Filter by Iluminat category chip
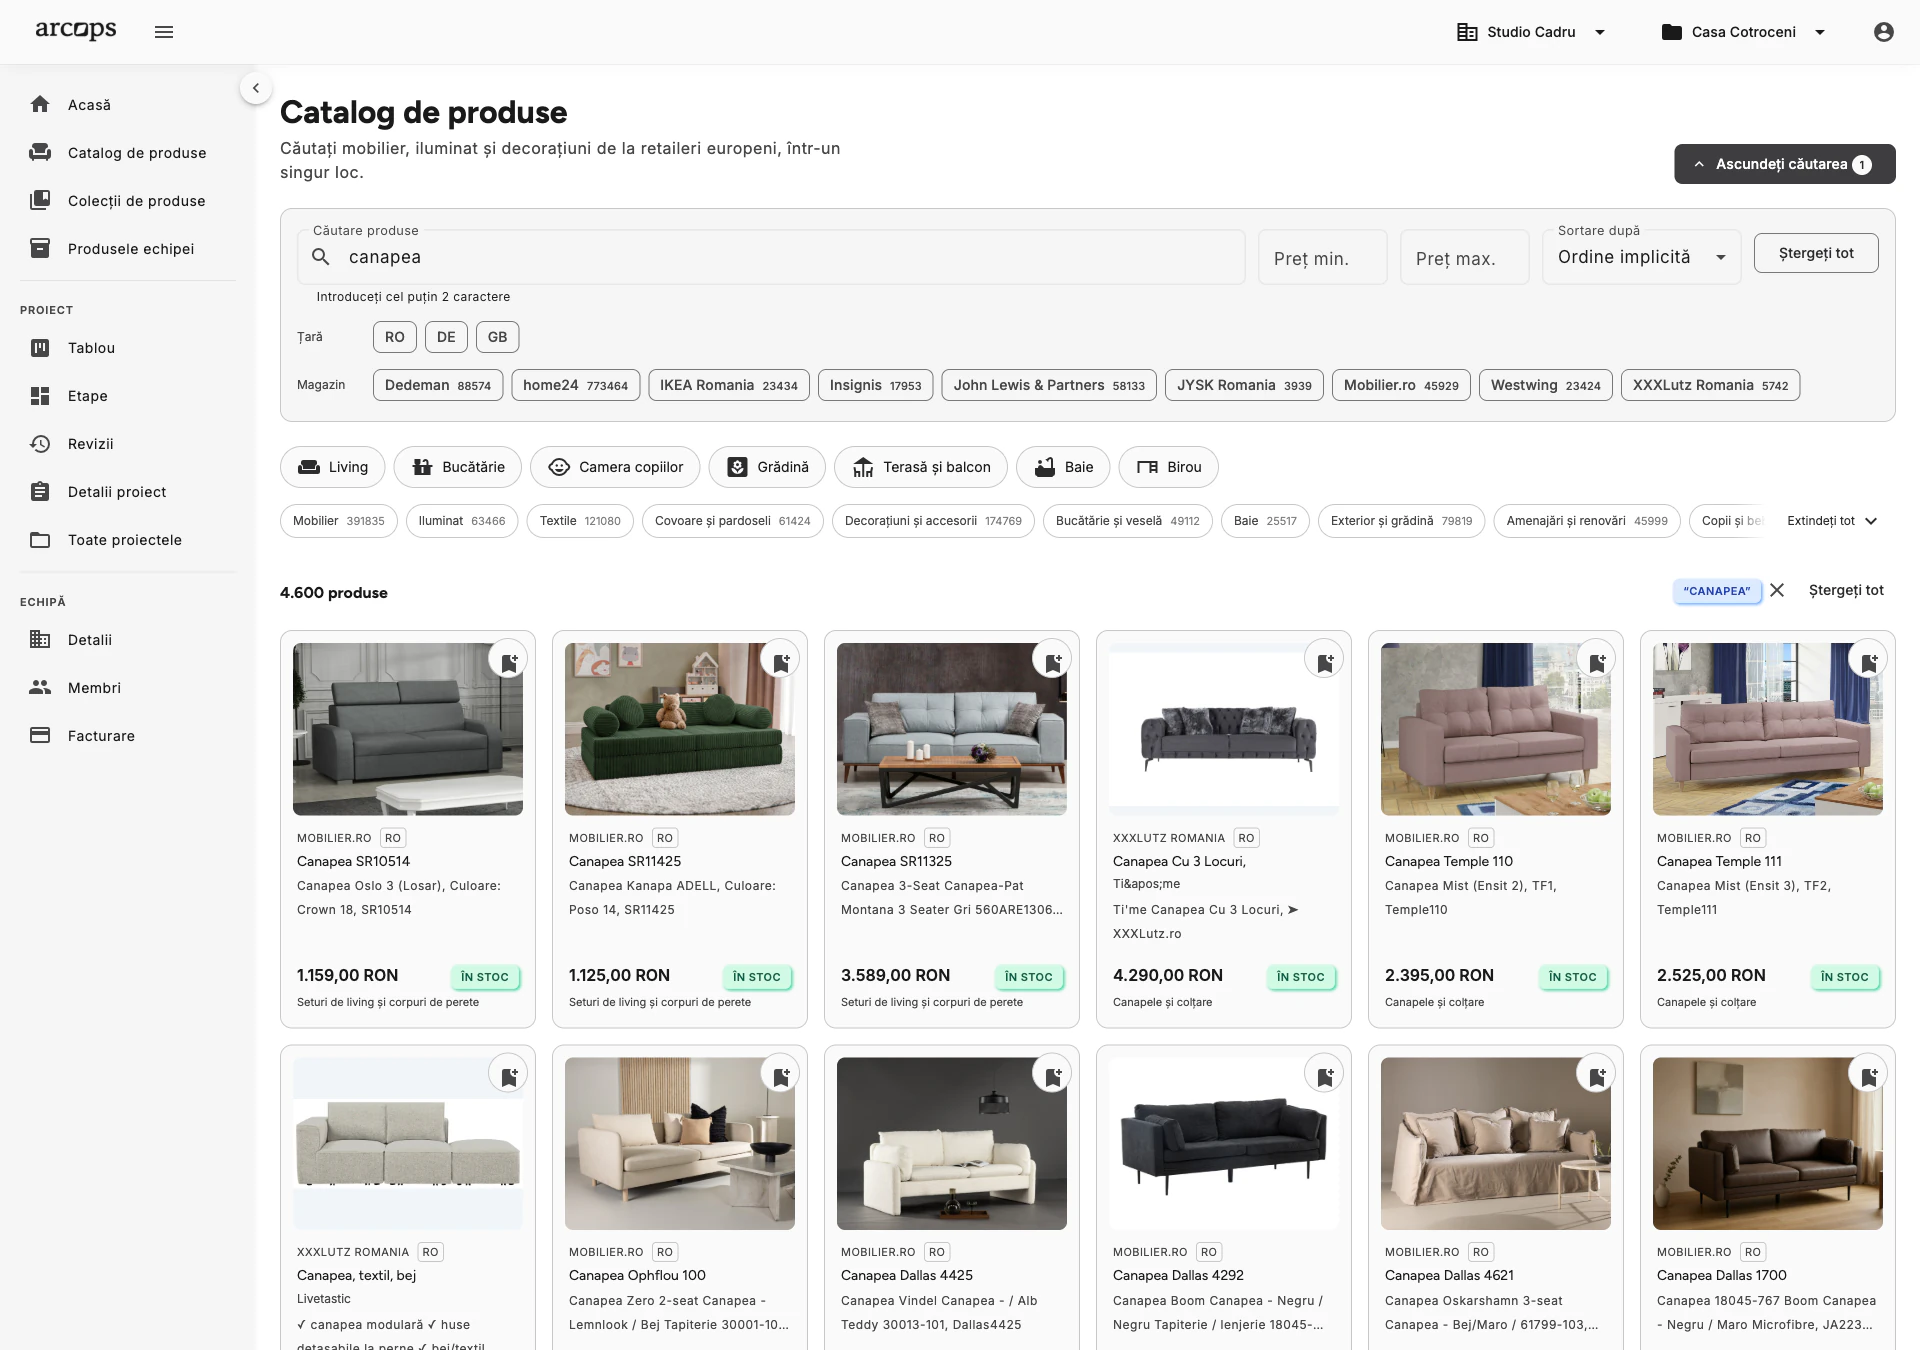1920x1350 pixels. pyautogui.click(x=462, y=521)
